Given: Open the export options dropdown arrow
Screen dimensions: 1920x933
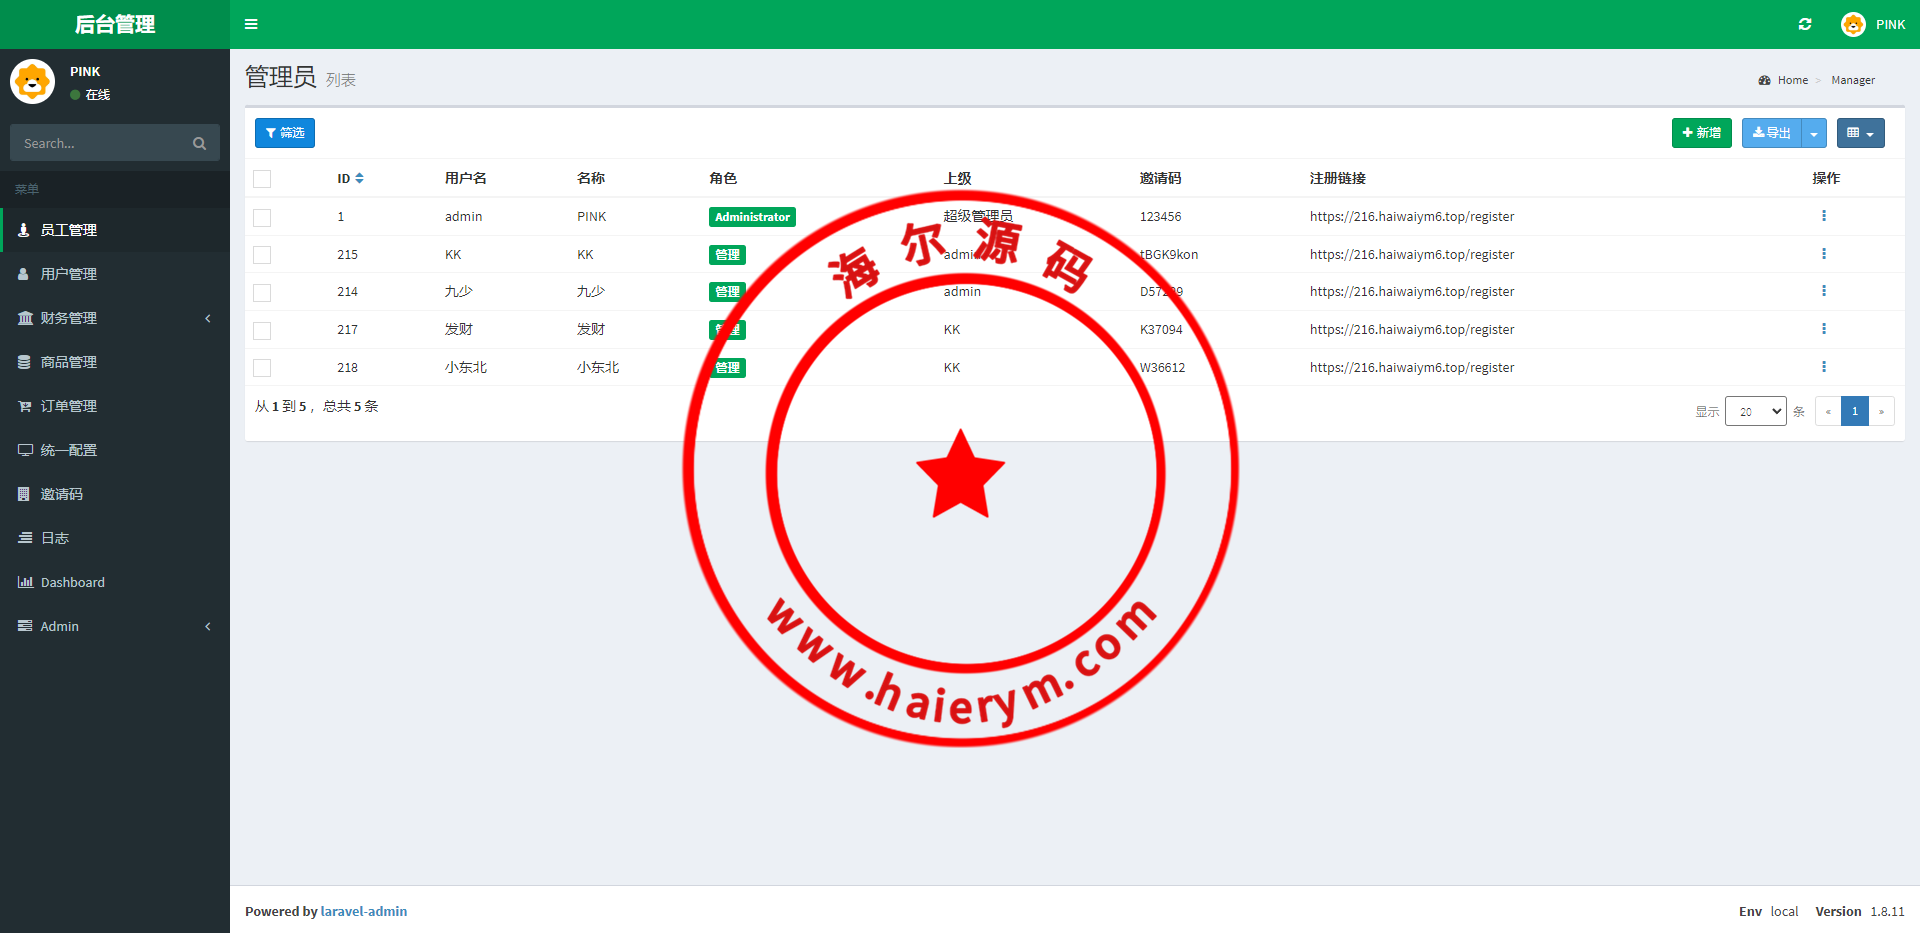Looking at the screenshot, I should (x=1814, y=133).
